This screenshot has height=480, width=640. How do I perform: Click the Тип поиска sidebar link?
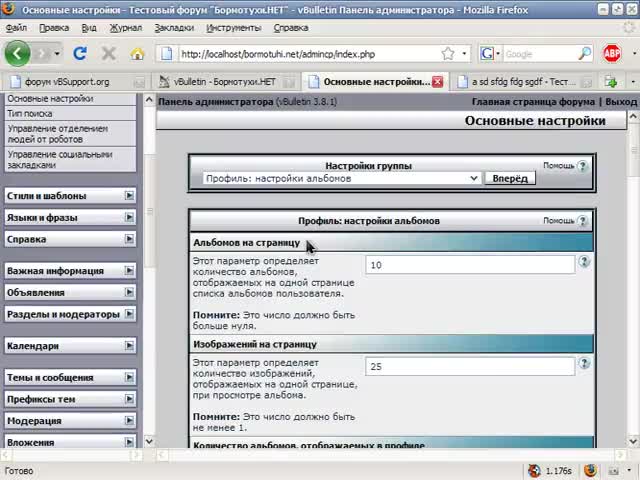click(30, 114)
